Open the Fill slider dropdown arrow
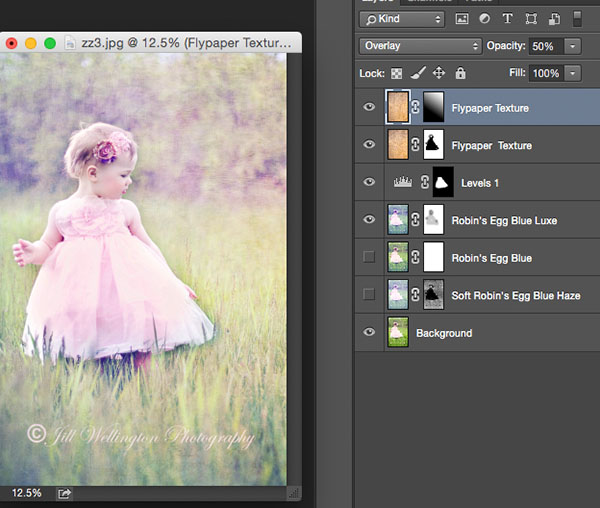 [573, 73]
